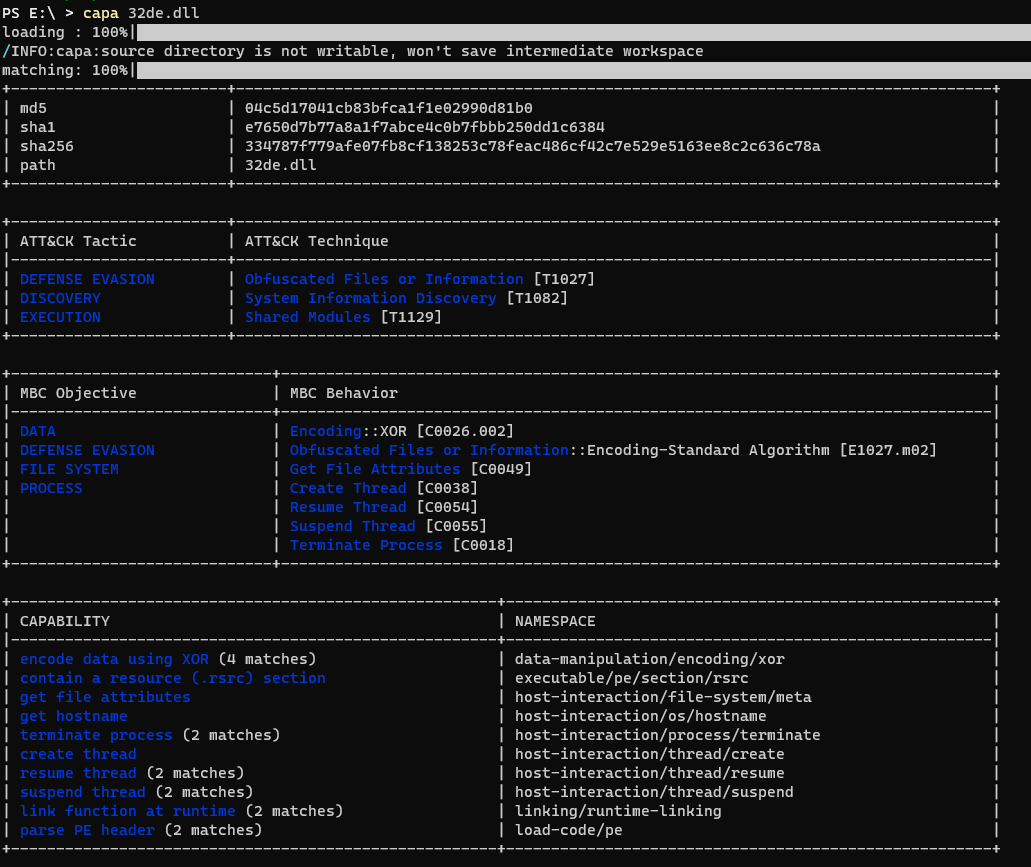Click the PROCESS objective
Viewport: 1031px width, 867px height.
pos(51,488)
